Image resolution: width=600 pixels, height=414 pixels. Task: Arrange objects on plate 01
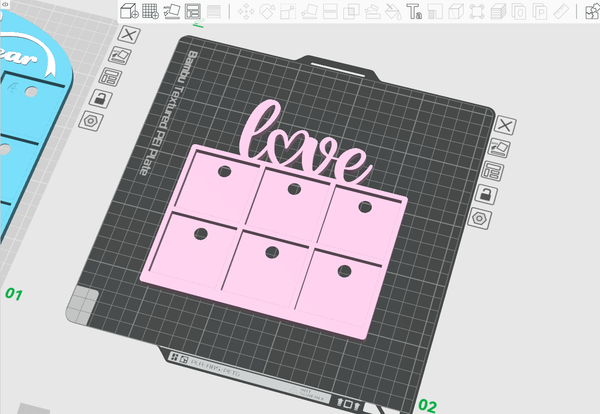click(110, 77)
